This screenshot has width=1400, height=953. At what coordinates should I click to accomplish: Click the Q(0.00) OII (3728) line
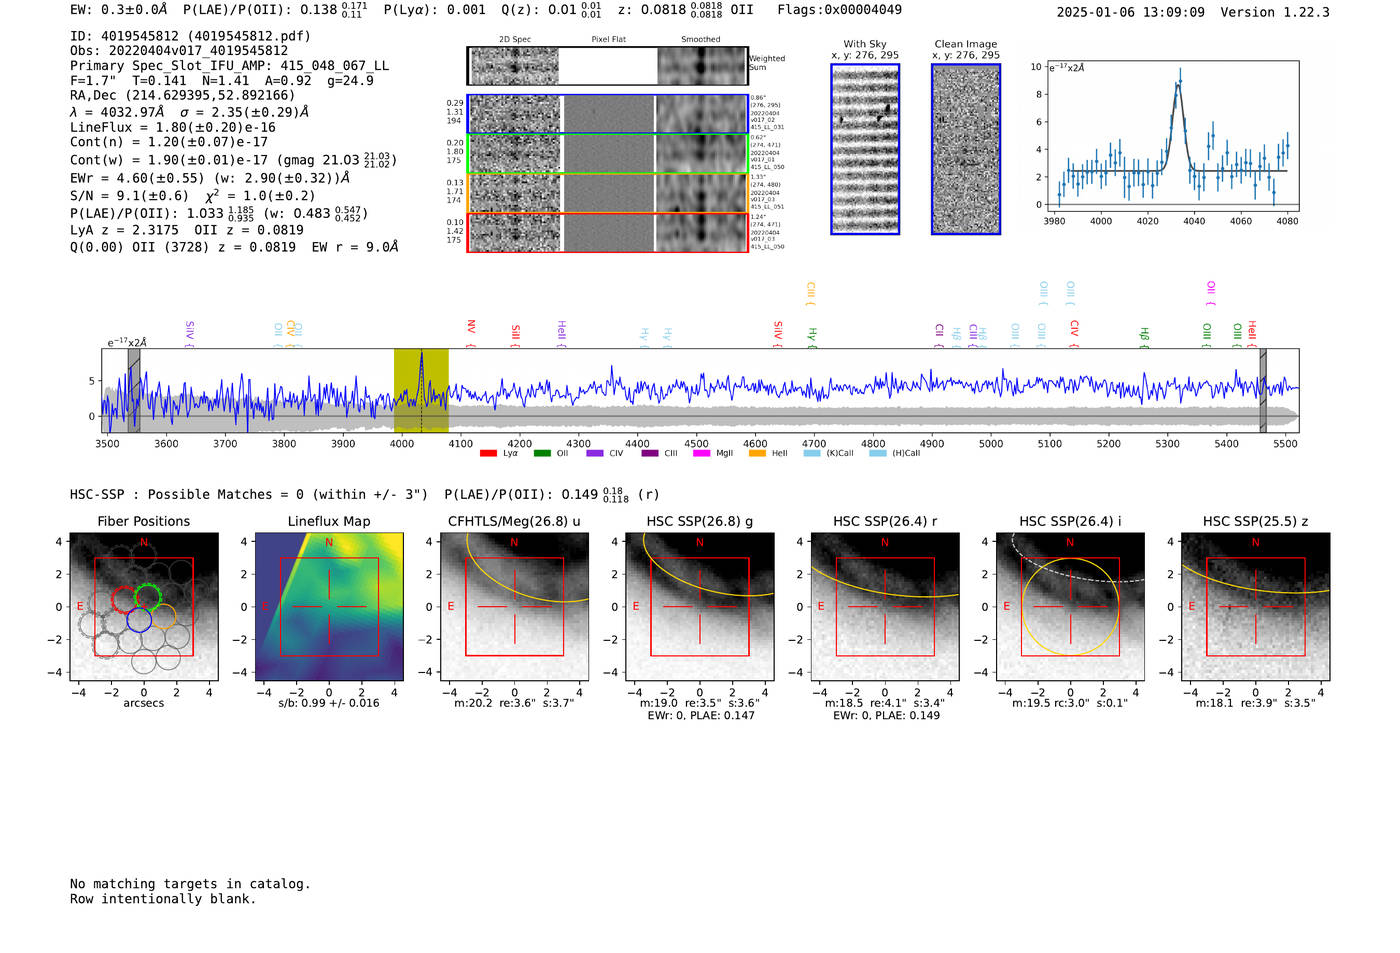coord(234,247)
